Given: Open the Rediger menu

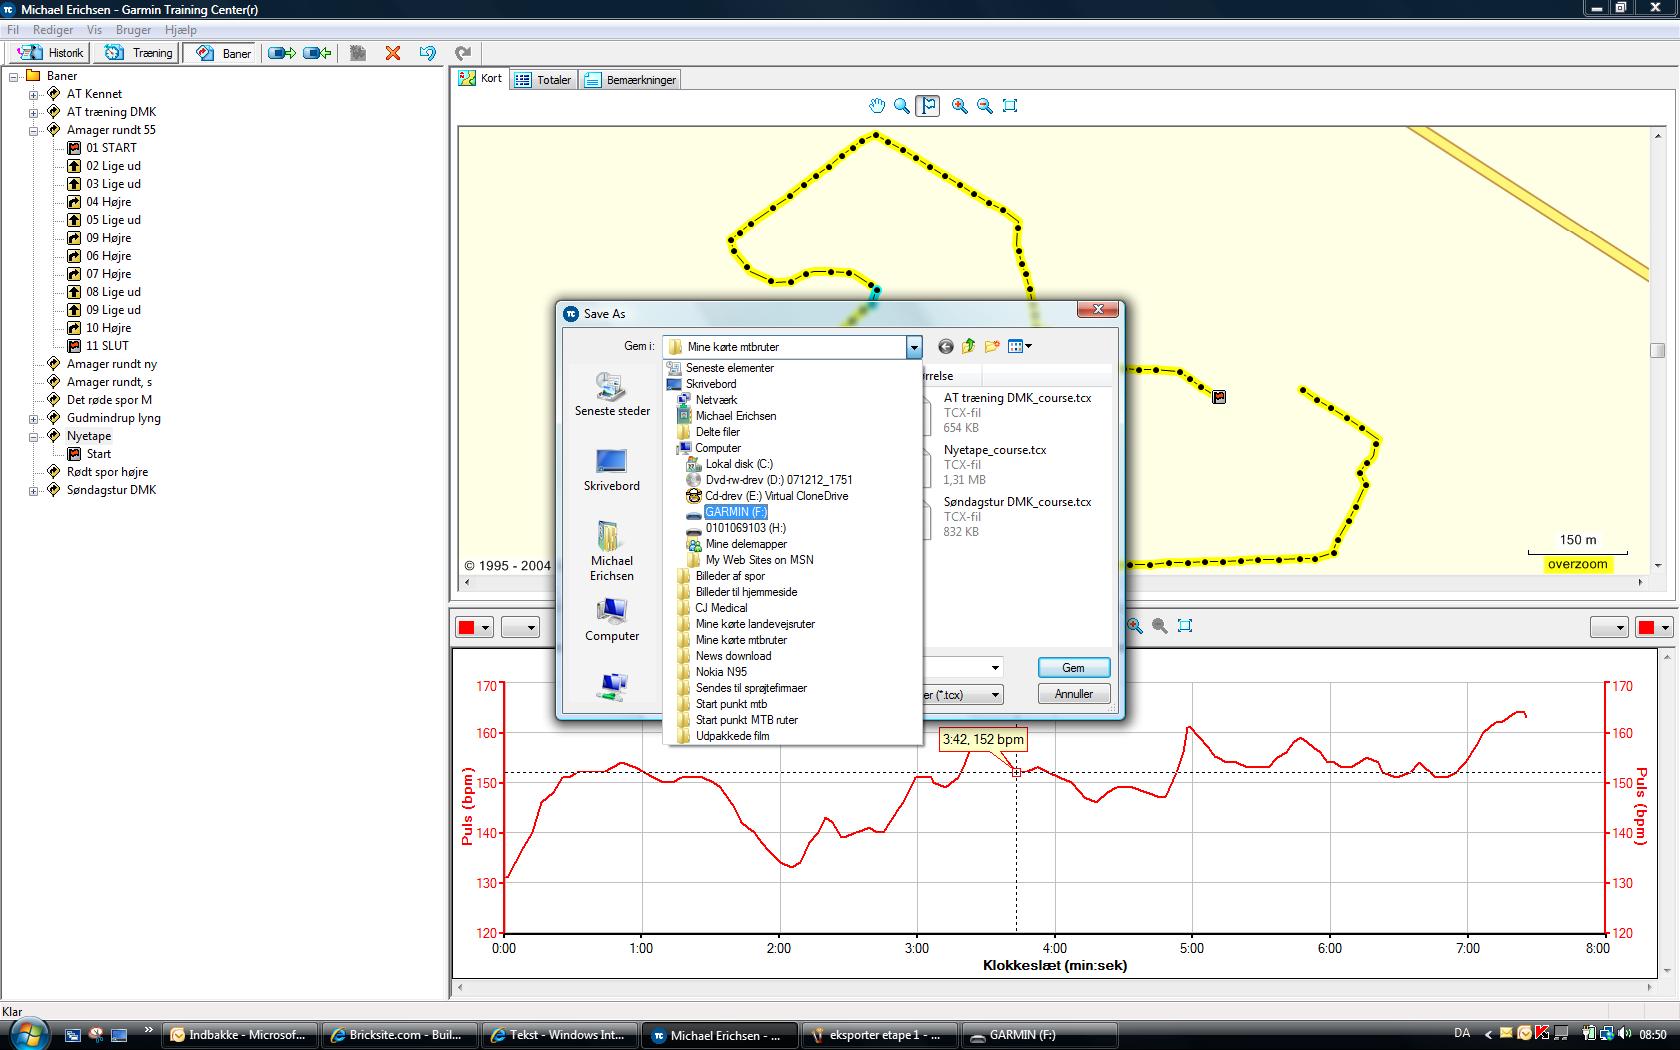Looking at the screenshot, I should click(x=53, y=30).
